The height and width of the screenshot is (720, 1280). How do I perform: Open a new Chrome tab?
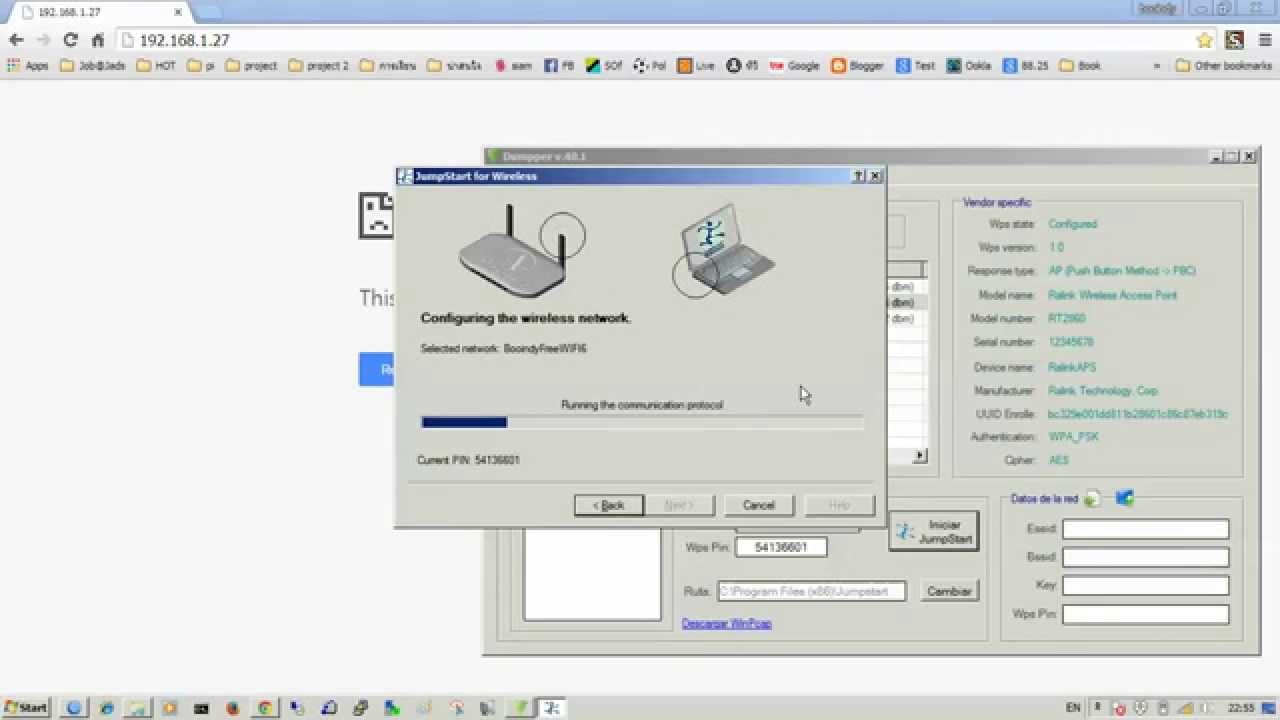coord(208,12)
